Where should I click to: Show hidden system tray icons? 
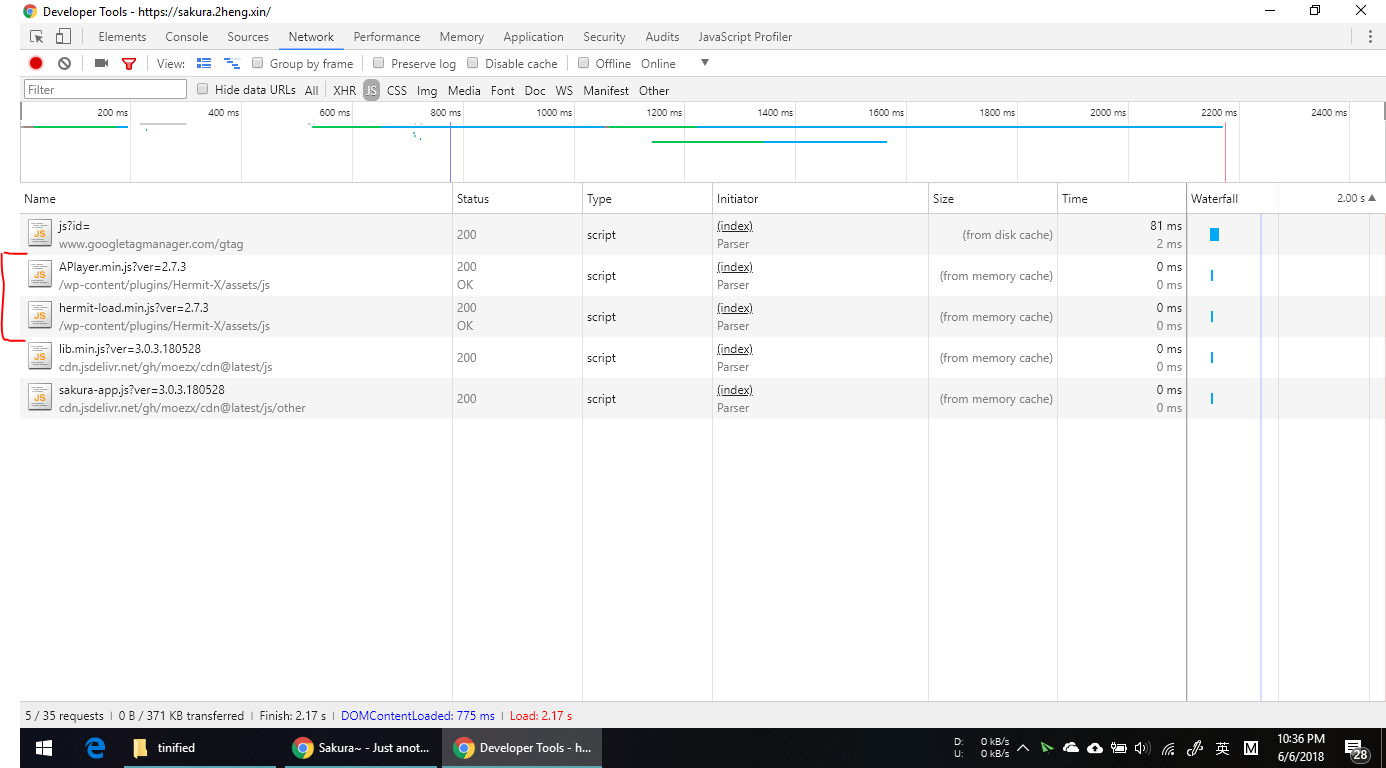click(x=1023, y=748)
